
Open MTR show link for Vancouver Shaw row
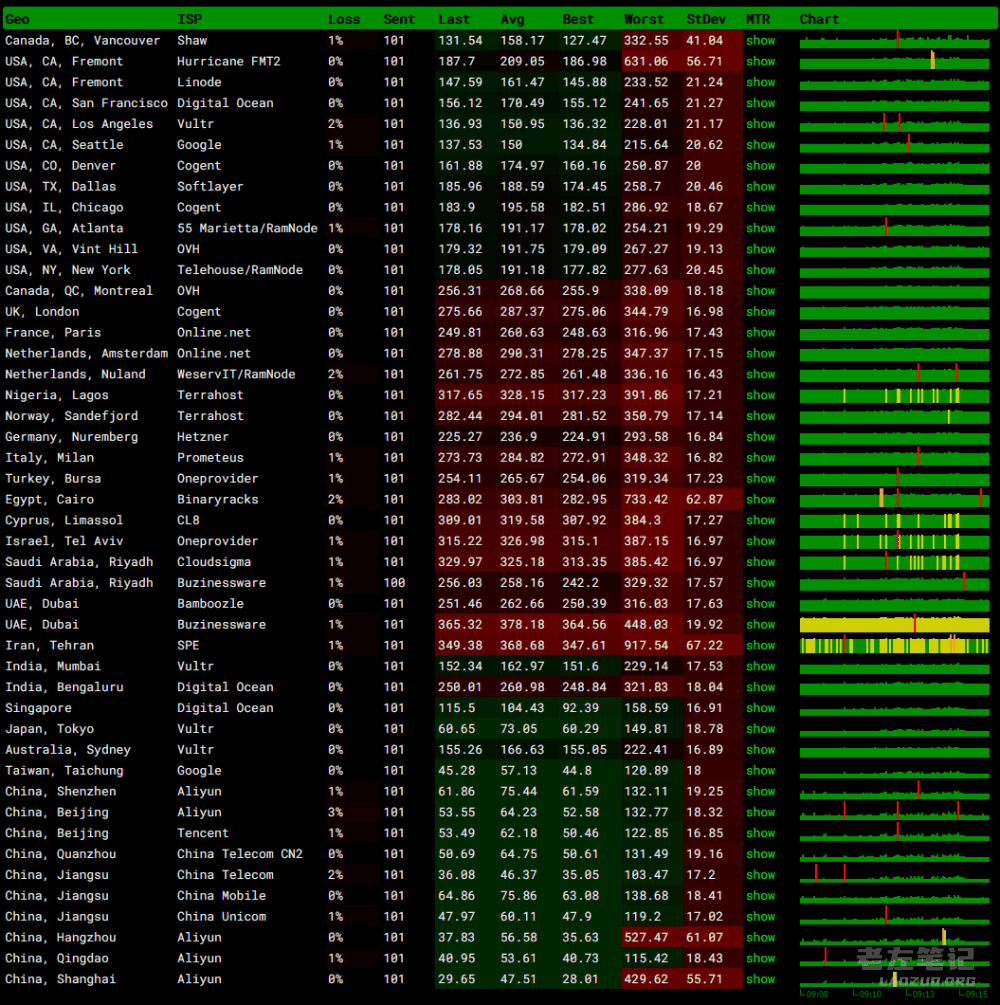coord(760,41)
